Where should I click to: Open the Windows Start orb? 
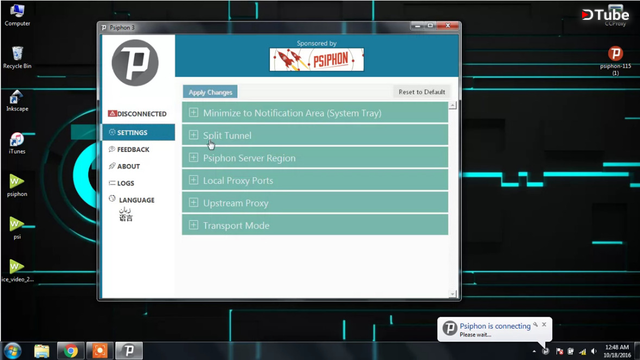click(13, 351)
